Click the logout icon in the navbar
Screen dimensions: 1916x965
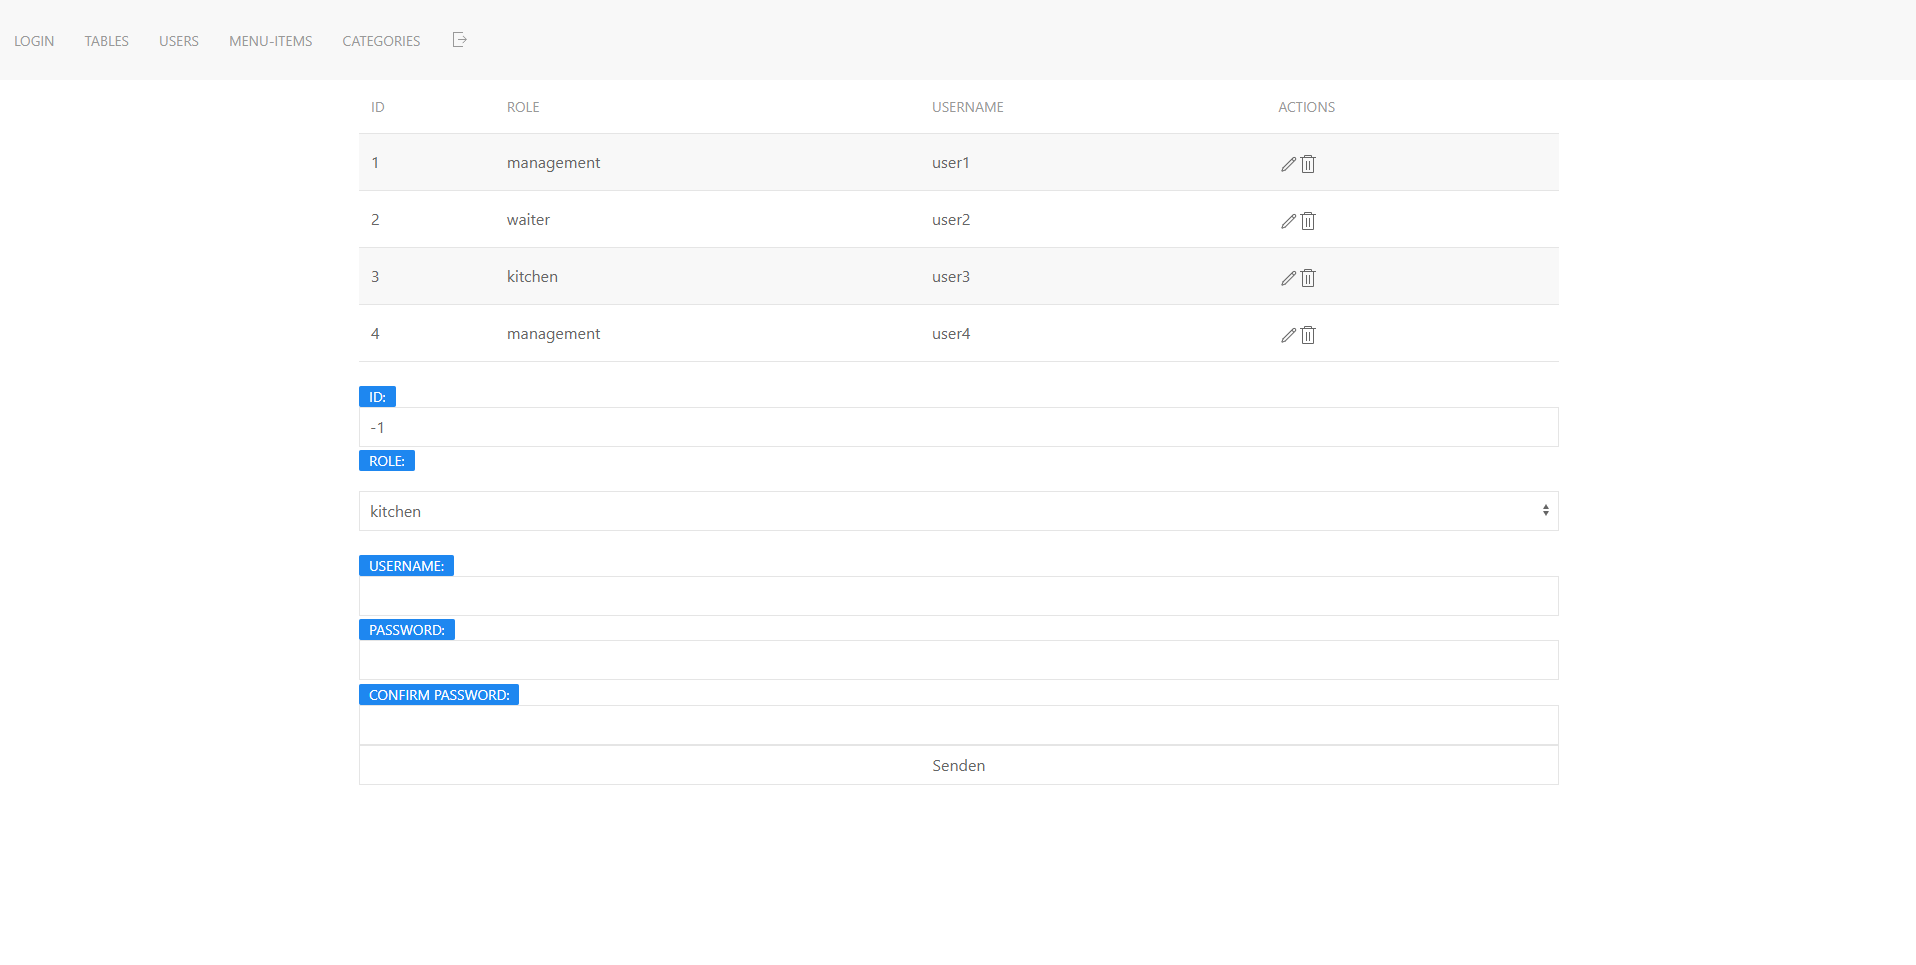(x=459, y=40)
